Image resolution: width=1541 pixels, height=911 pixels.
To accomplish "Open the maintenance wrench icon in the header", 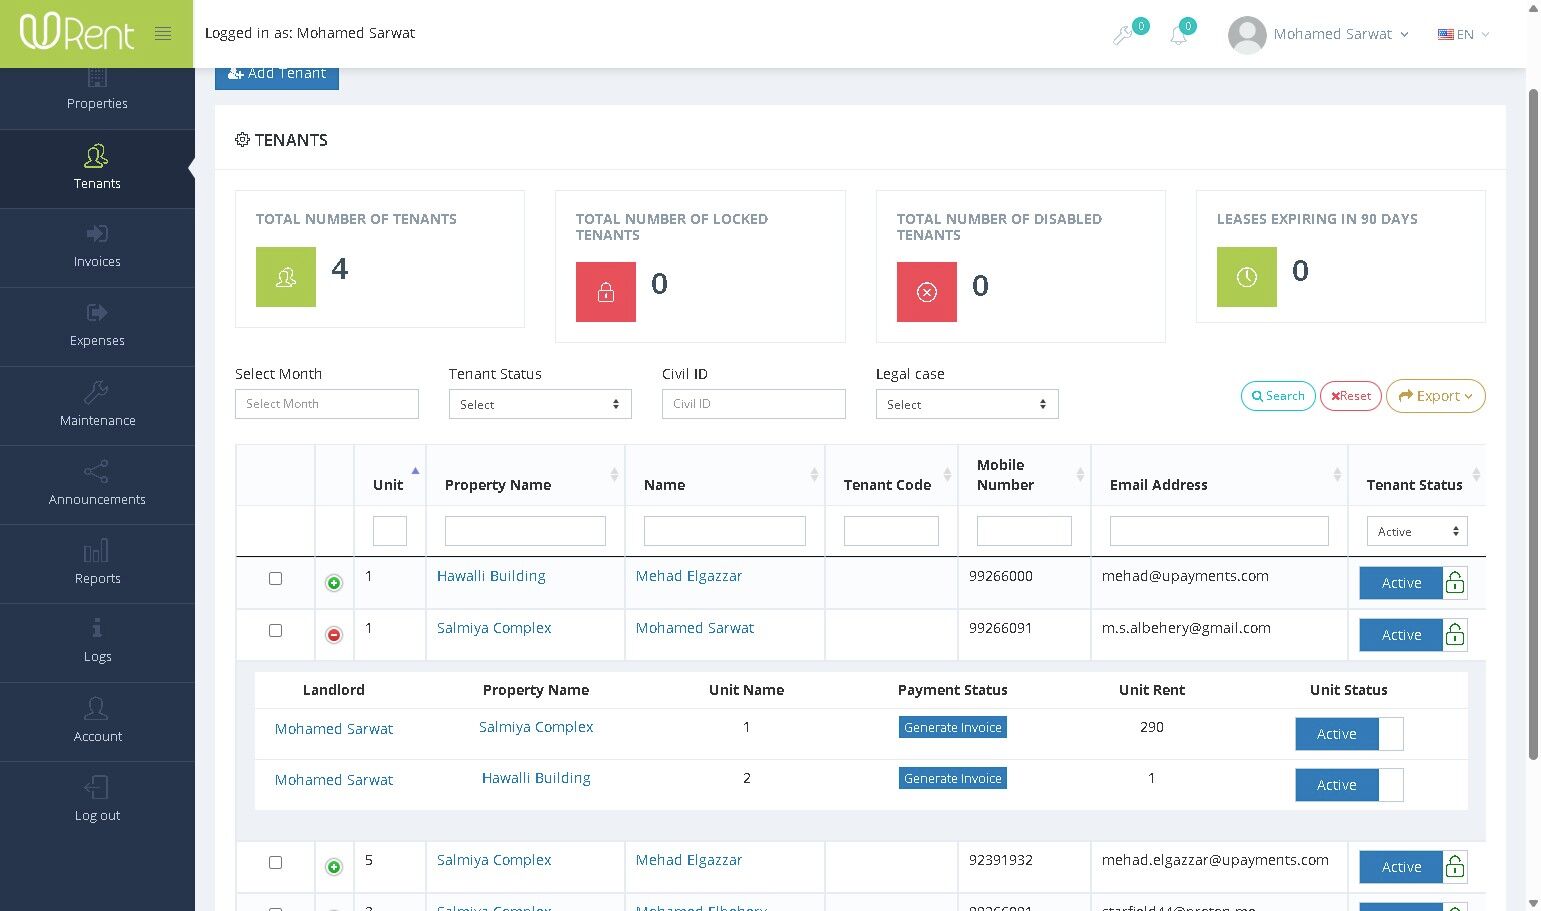I will pos(1123,36).
